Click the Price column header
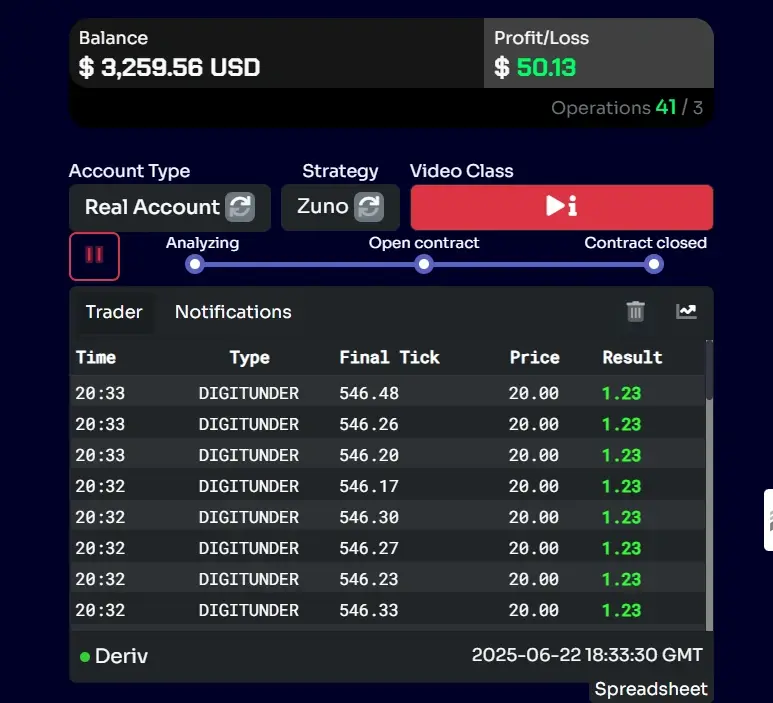This screenshot has width=773, height=703. [x=534, y=357]
